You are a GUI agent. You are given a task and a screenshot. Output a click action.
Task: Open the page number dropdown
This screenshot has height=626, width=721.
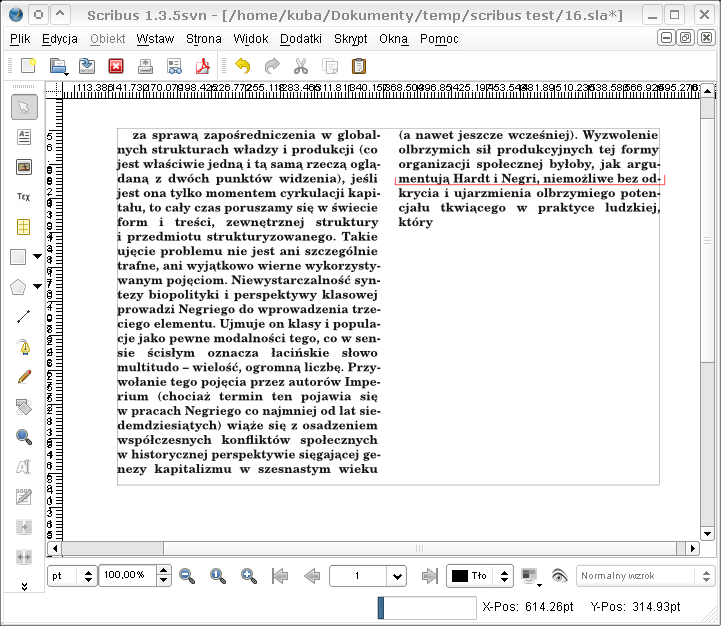pos(397,576)
